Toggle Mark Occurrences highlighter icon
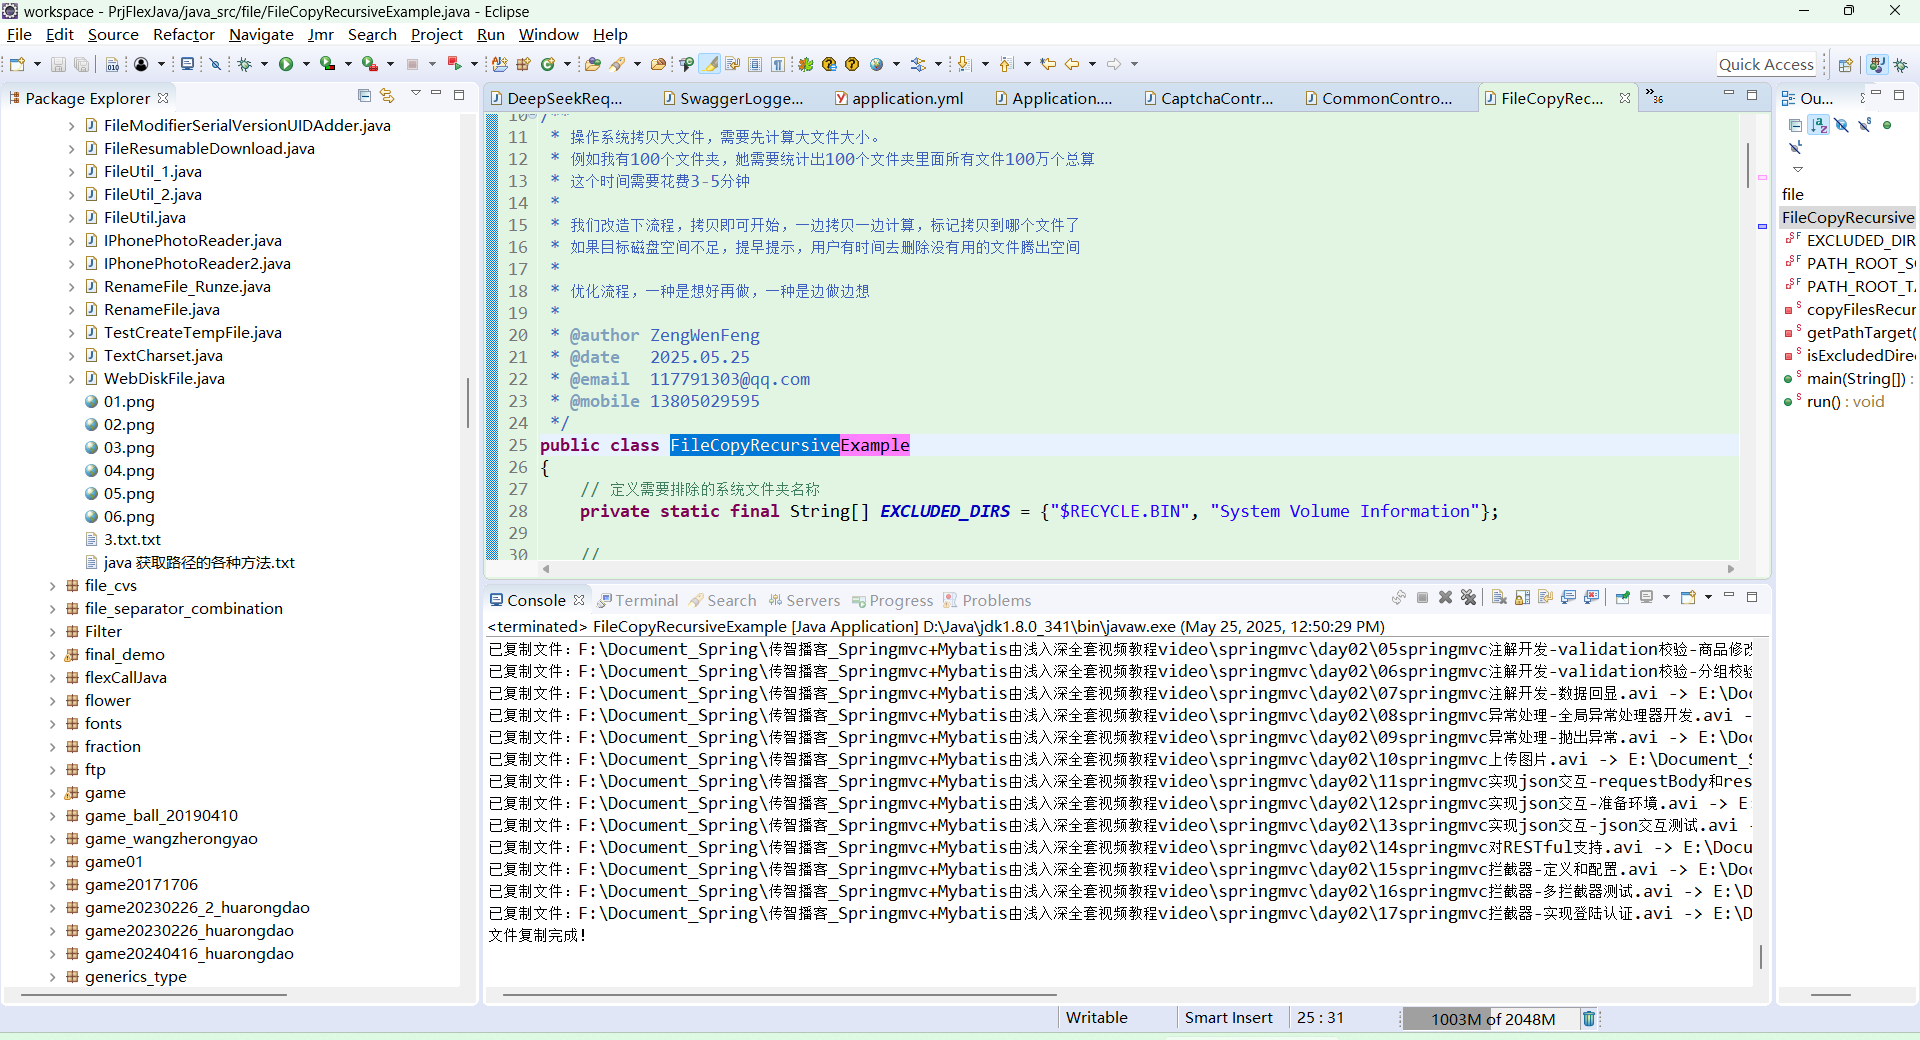 tap(709, 64)
